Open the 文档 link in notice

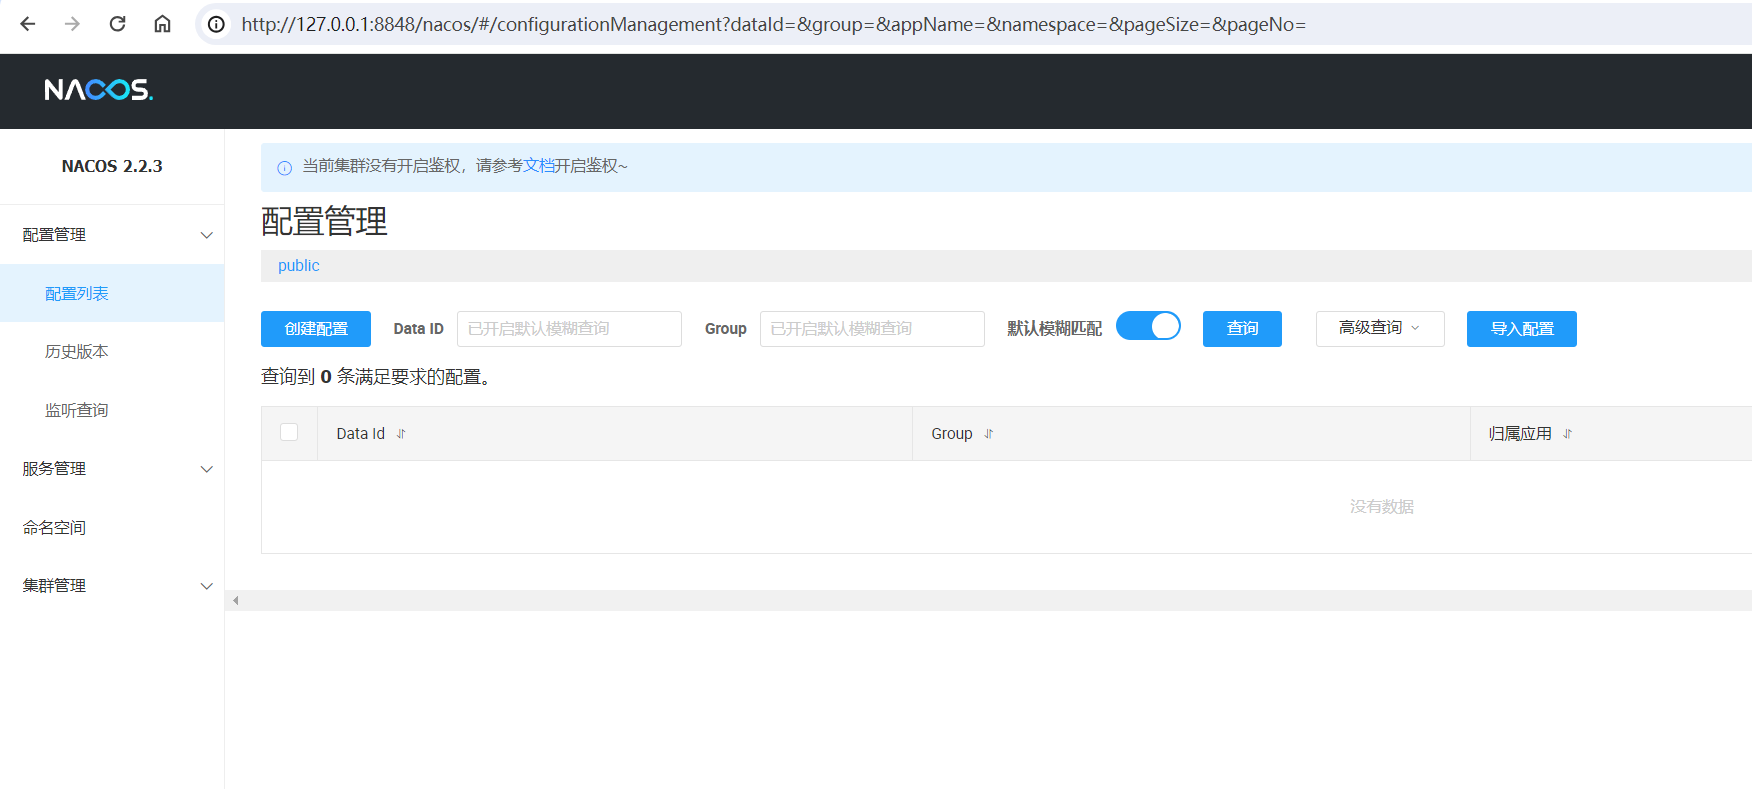(x=539, y=166)
